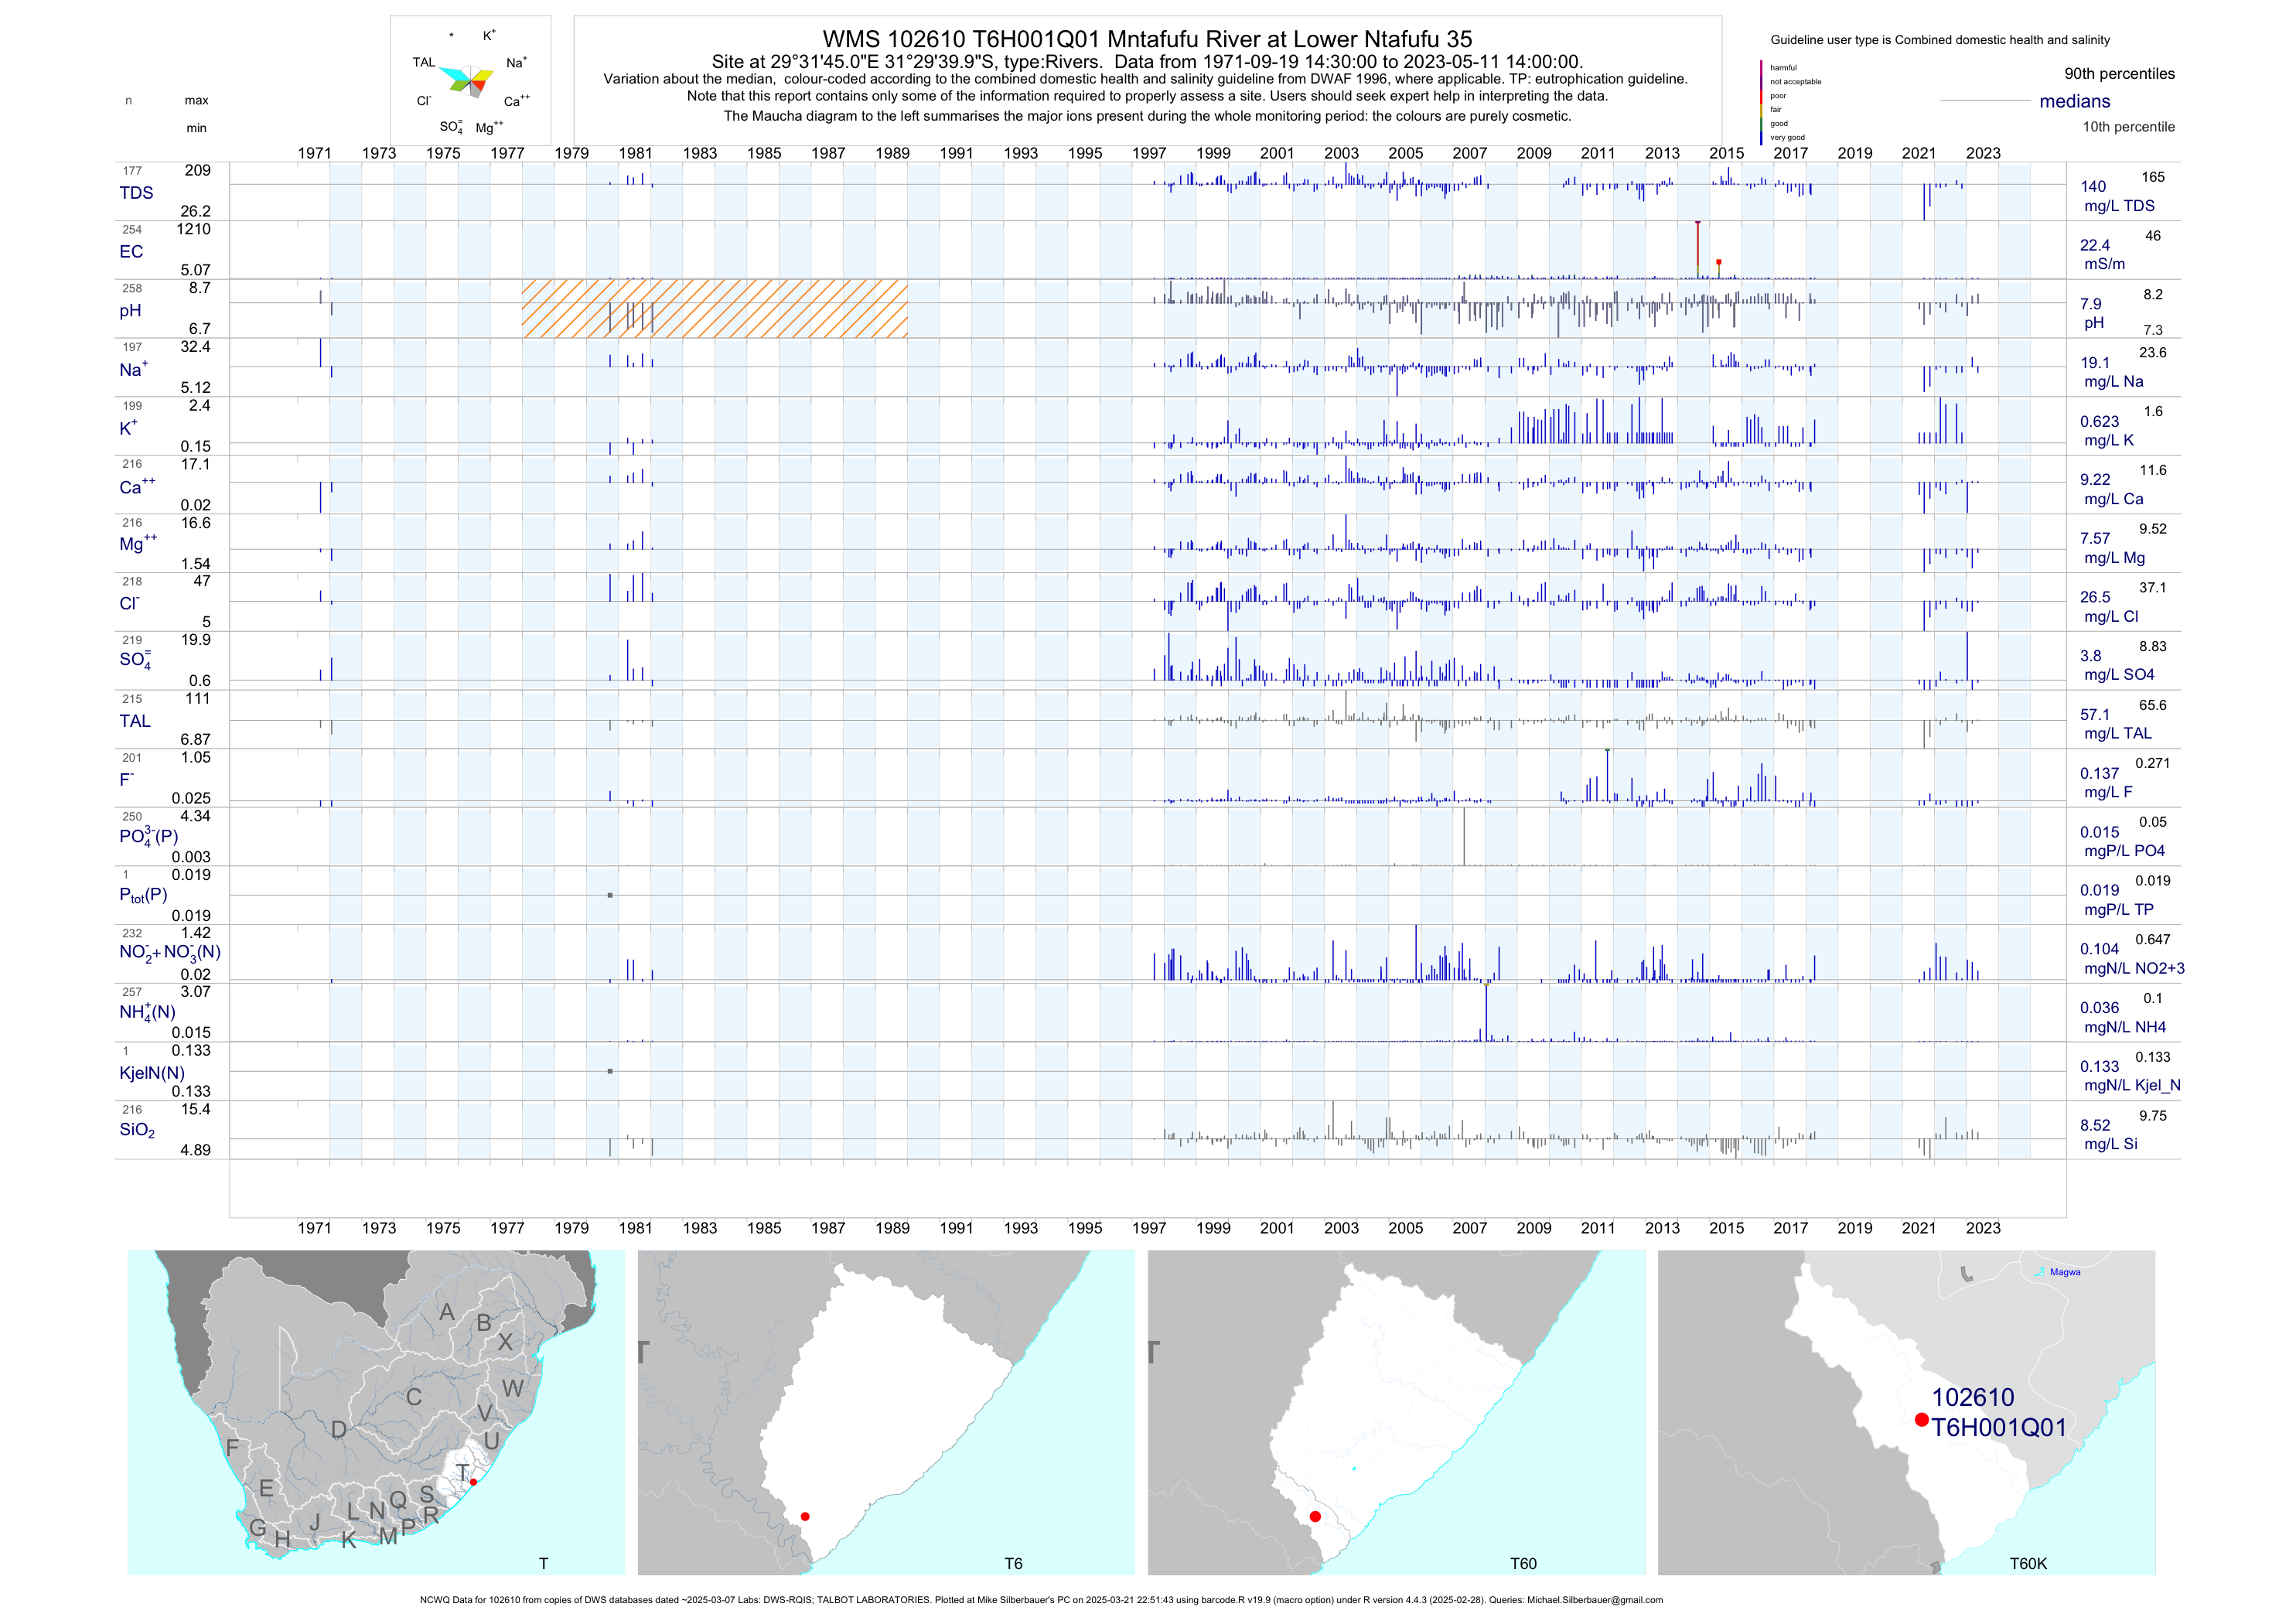Viewport: 2296px width, 1624px height.
Task: Open the T60K catchment map thumbnail
Action: (x=1906, y=1411)
